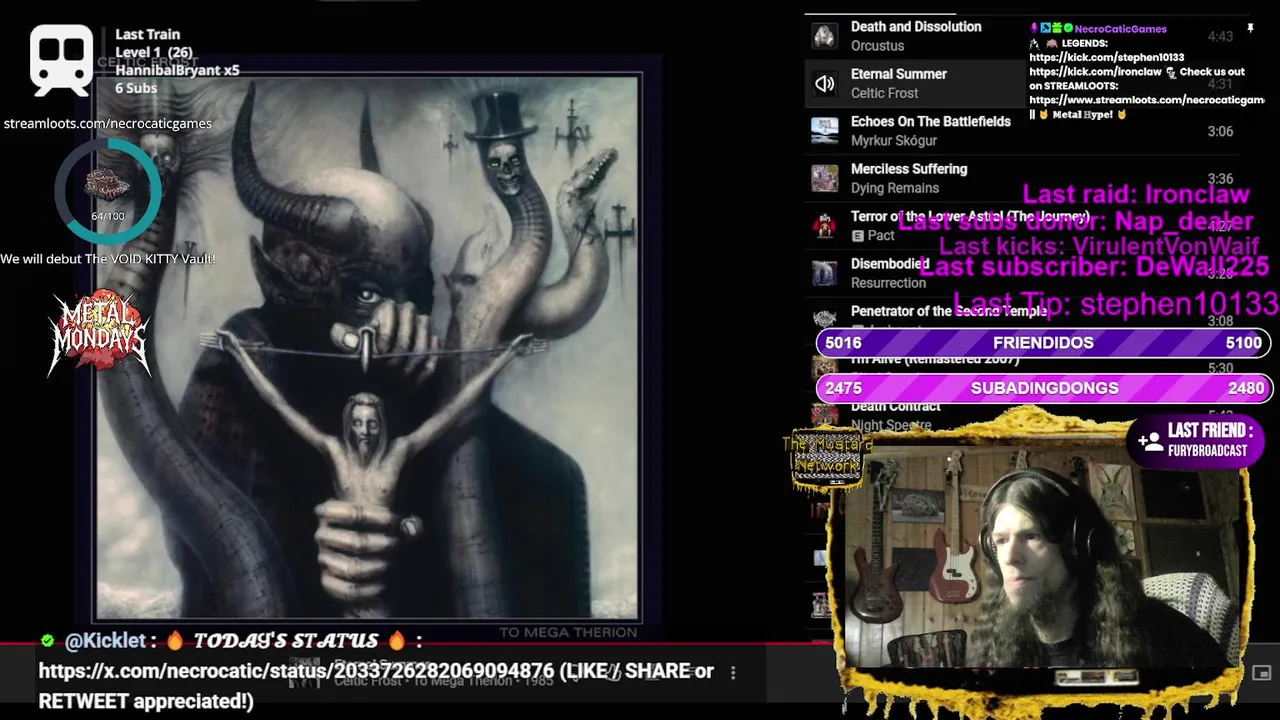Open Terror of the Lower Astral thumbnail
Viewport: 1280px width, 720px height.
pyautogui.click(x=824, y=226)
